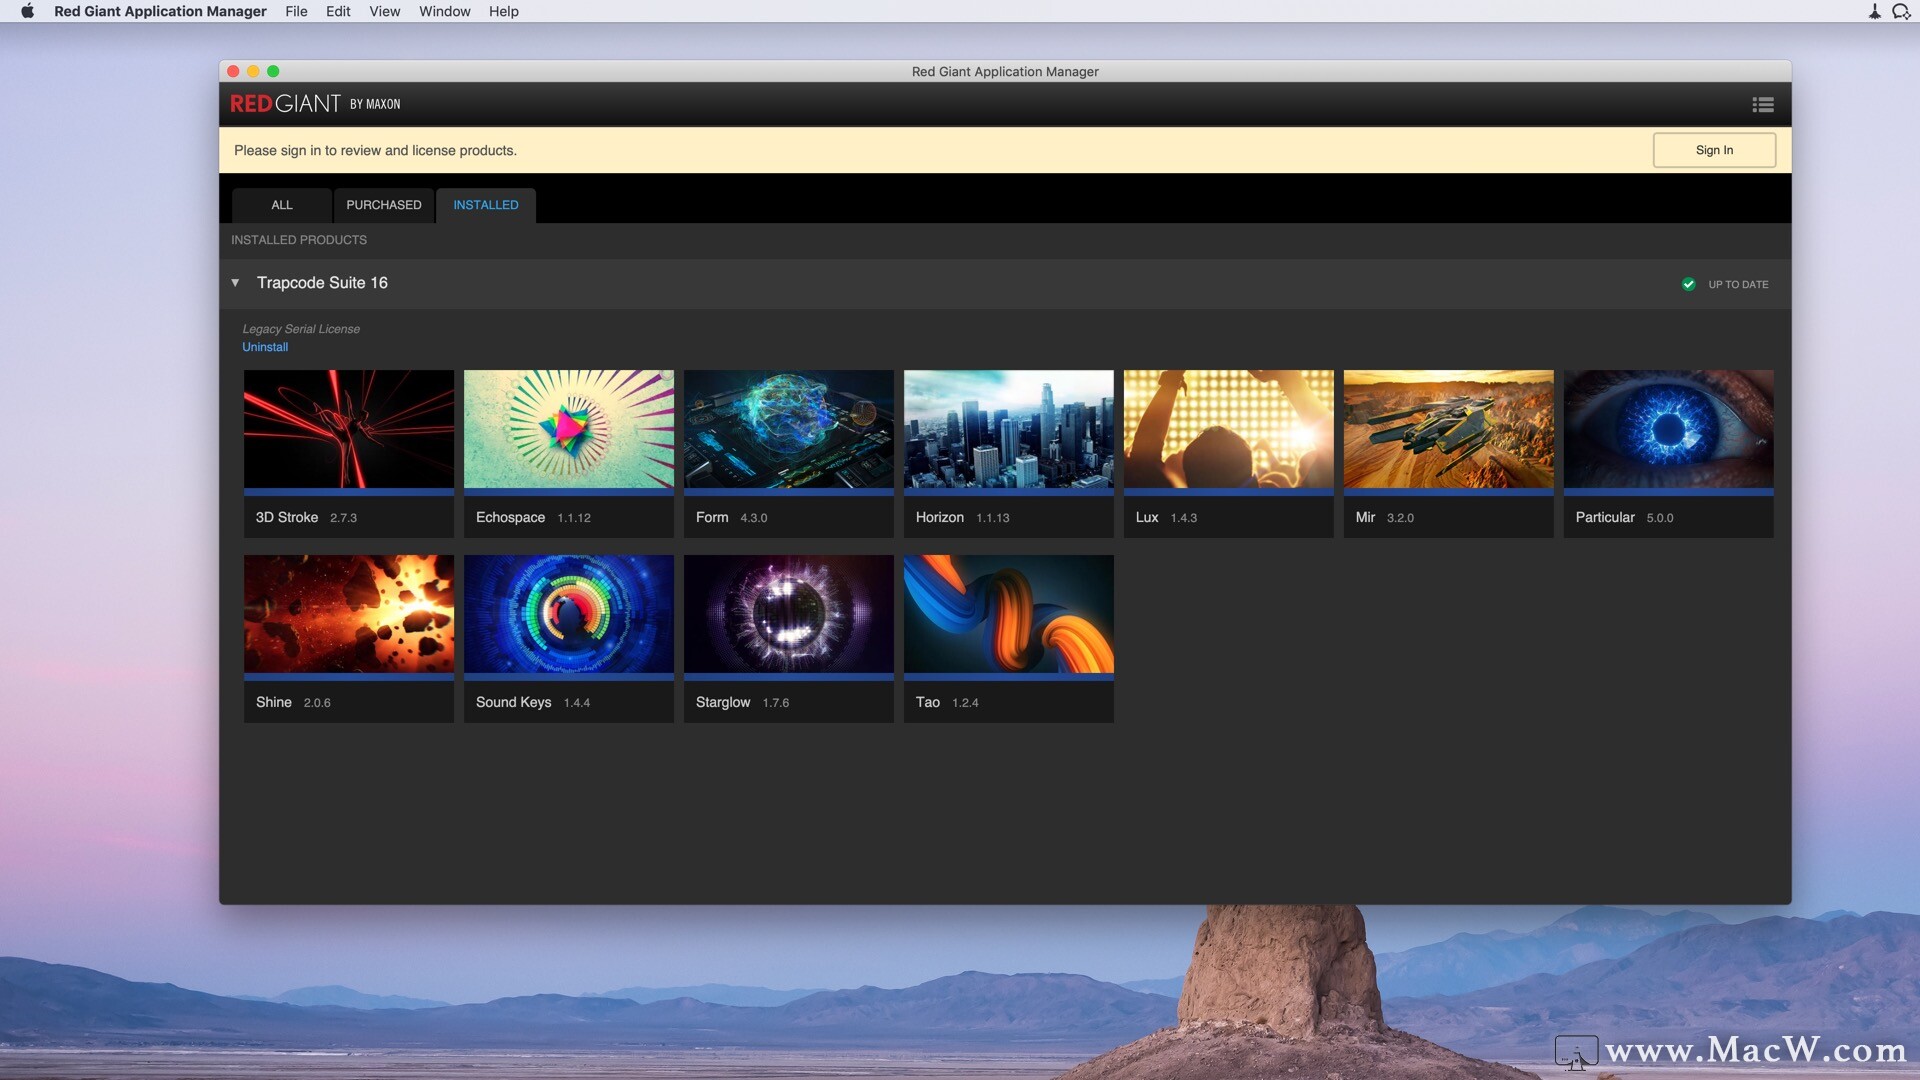
Task: Select the Particular blue eye thumbnail
Action: pyautogui.click(x=1668, y=429)
